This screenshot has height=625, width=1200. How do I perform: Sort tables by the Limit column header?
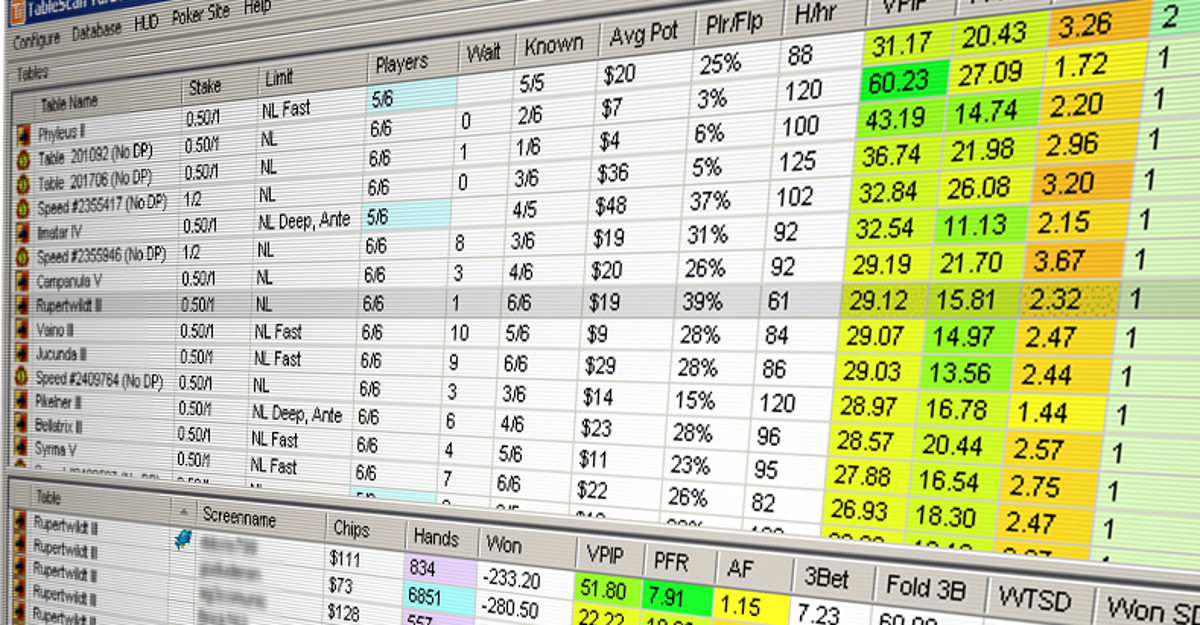pyautogui.click(x=311, y=76)
